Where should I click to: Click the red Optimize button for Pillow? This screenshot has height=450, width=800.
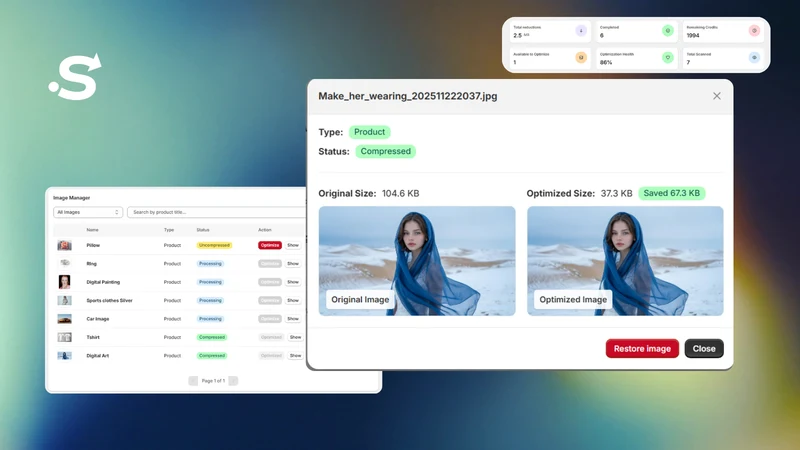coord(269,245)
